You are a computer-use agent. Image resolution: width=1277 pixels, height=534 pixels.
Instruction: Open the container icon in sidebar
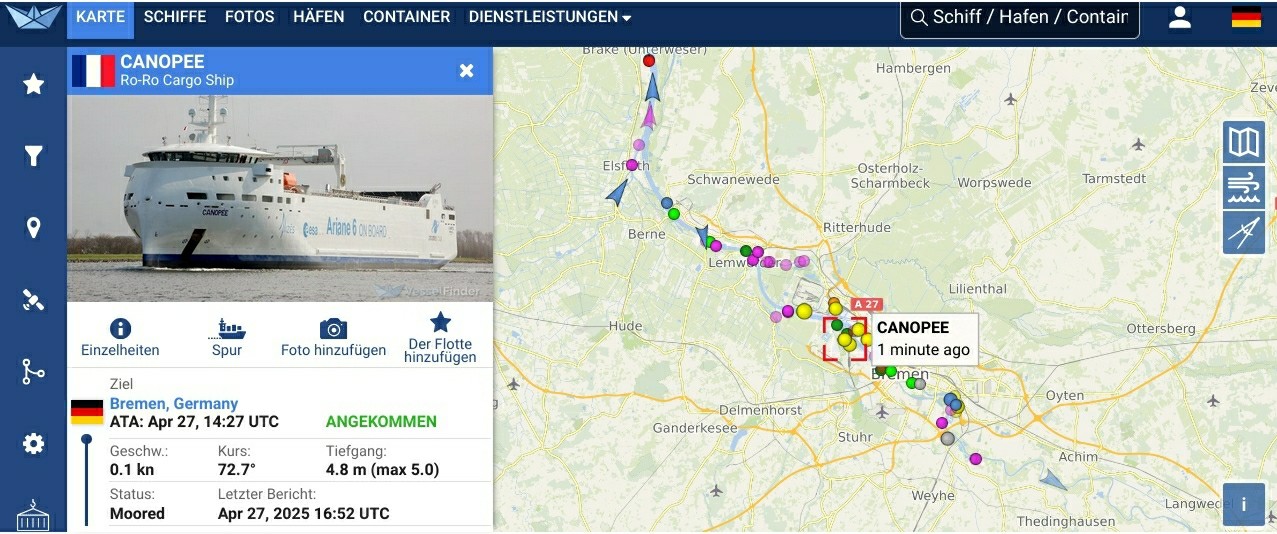click(33, 515)
